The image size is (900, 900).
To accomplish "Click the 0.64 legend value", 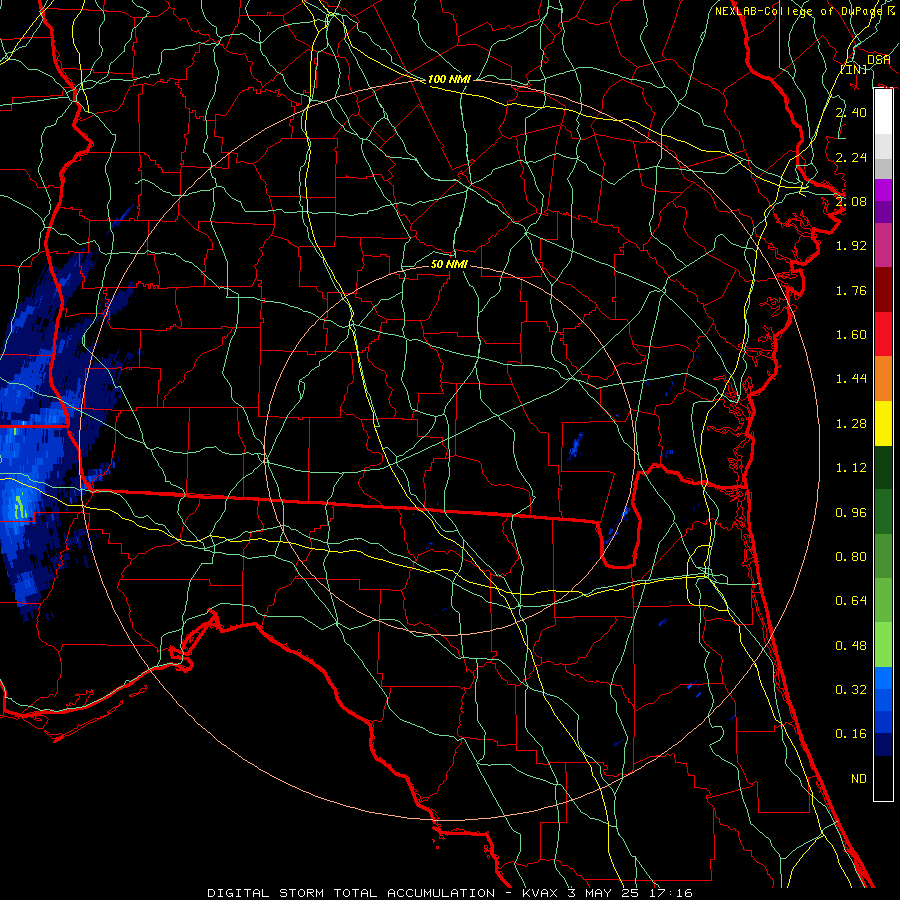I will pos(851,601).
